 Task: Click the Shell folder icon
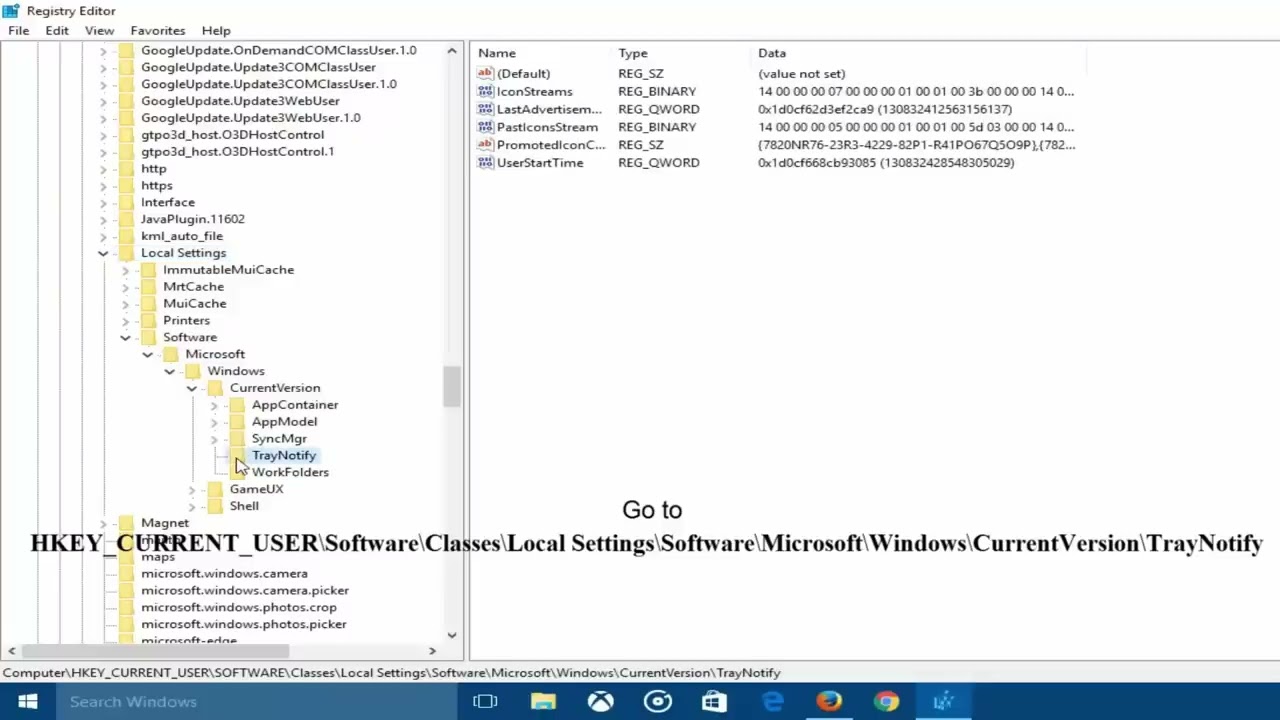click(x=215, y=506)
